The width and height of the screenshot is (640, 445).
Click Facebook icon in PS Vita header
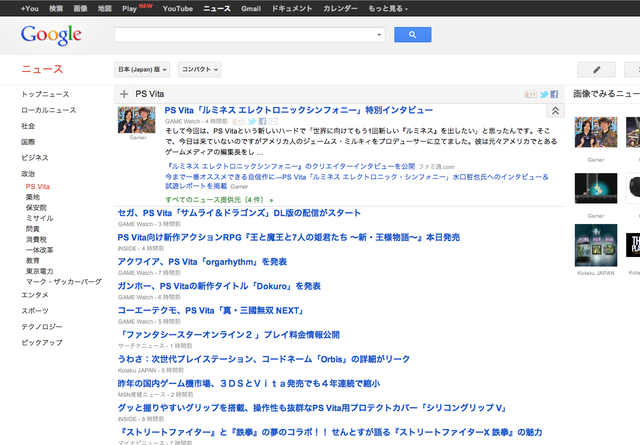(x=554, y=94)
